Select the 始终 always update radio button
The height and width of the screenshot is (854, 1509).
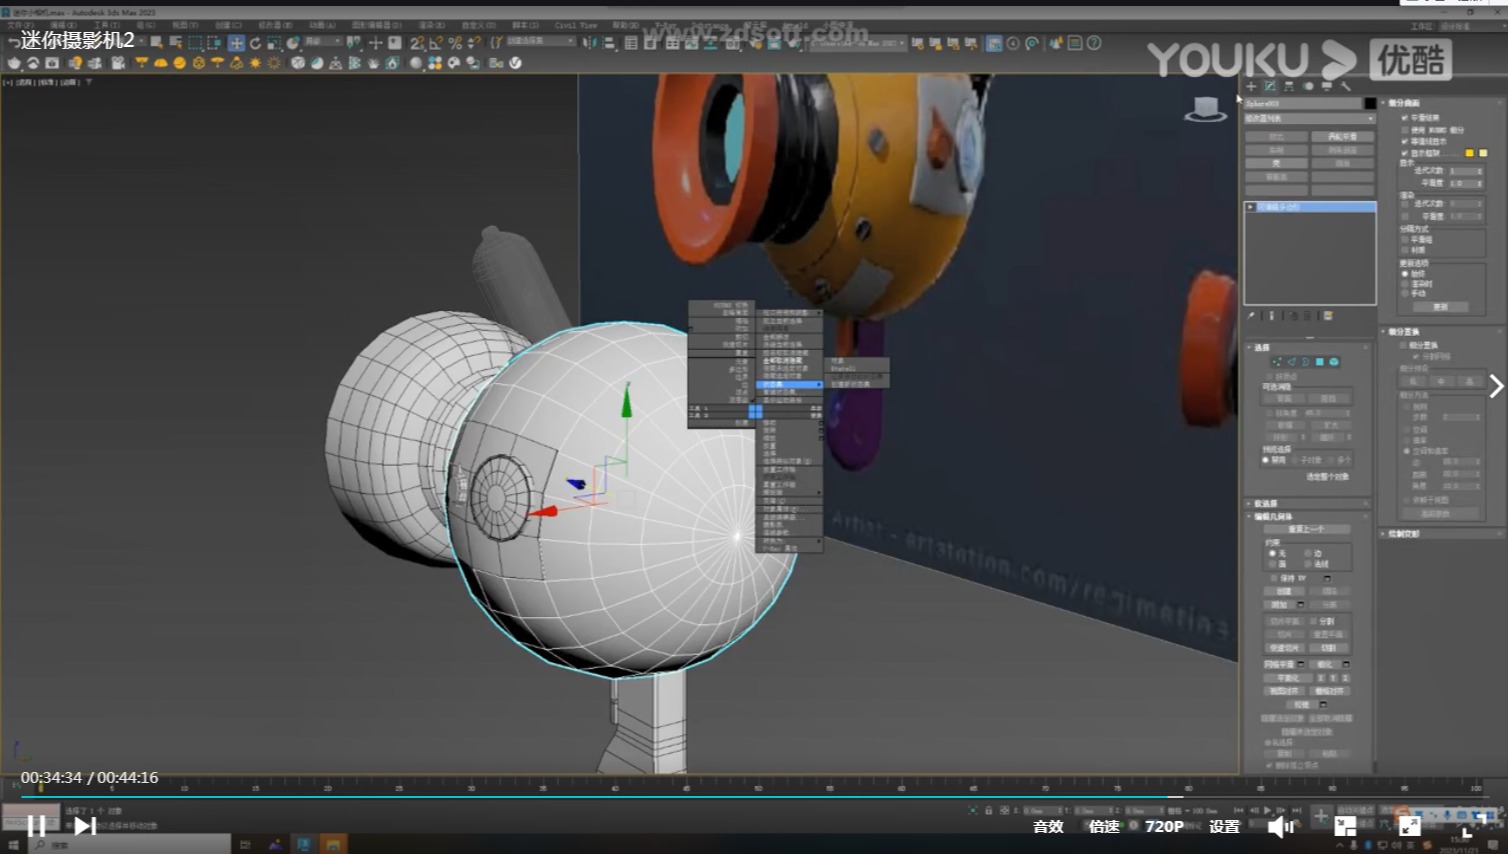[1404, 273]
